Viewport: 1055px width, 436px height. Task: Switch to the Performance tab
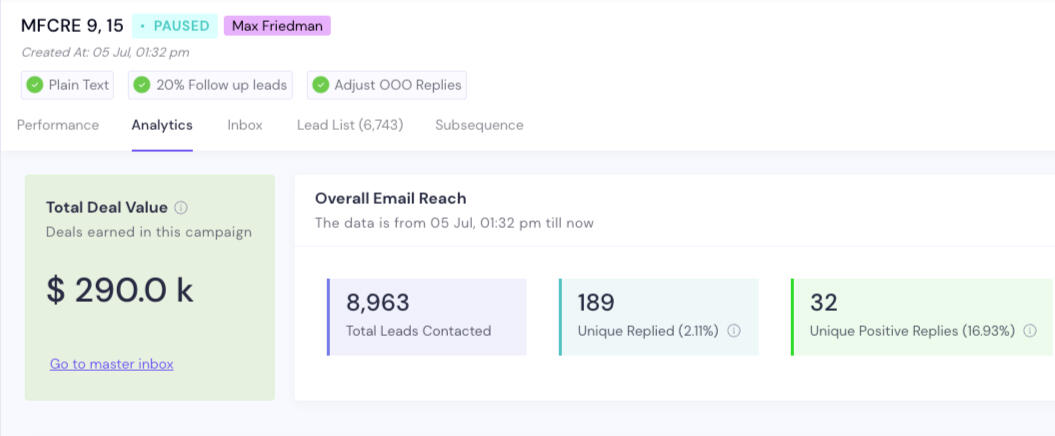pyautogui.click(x=58, y=125)
